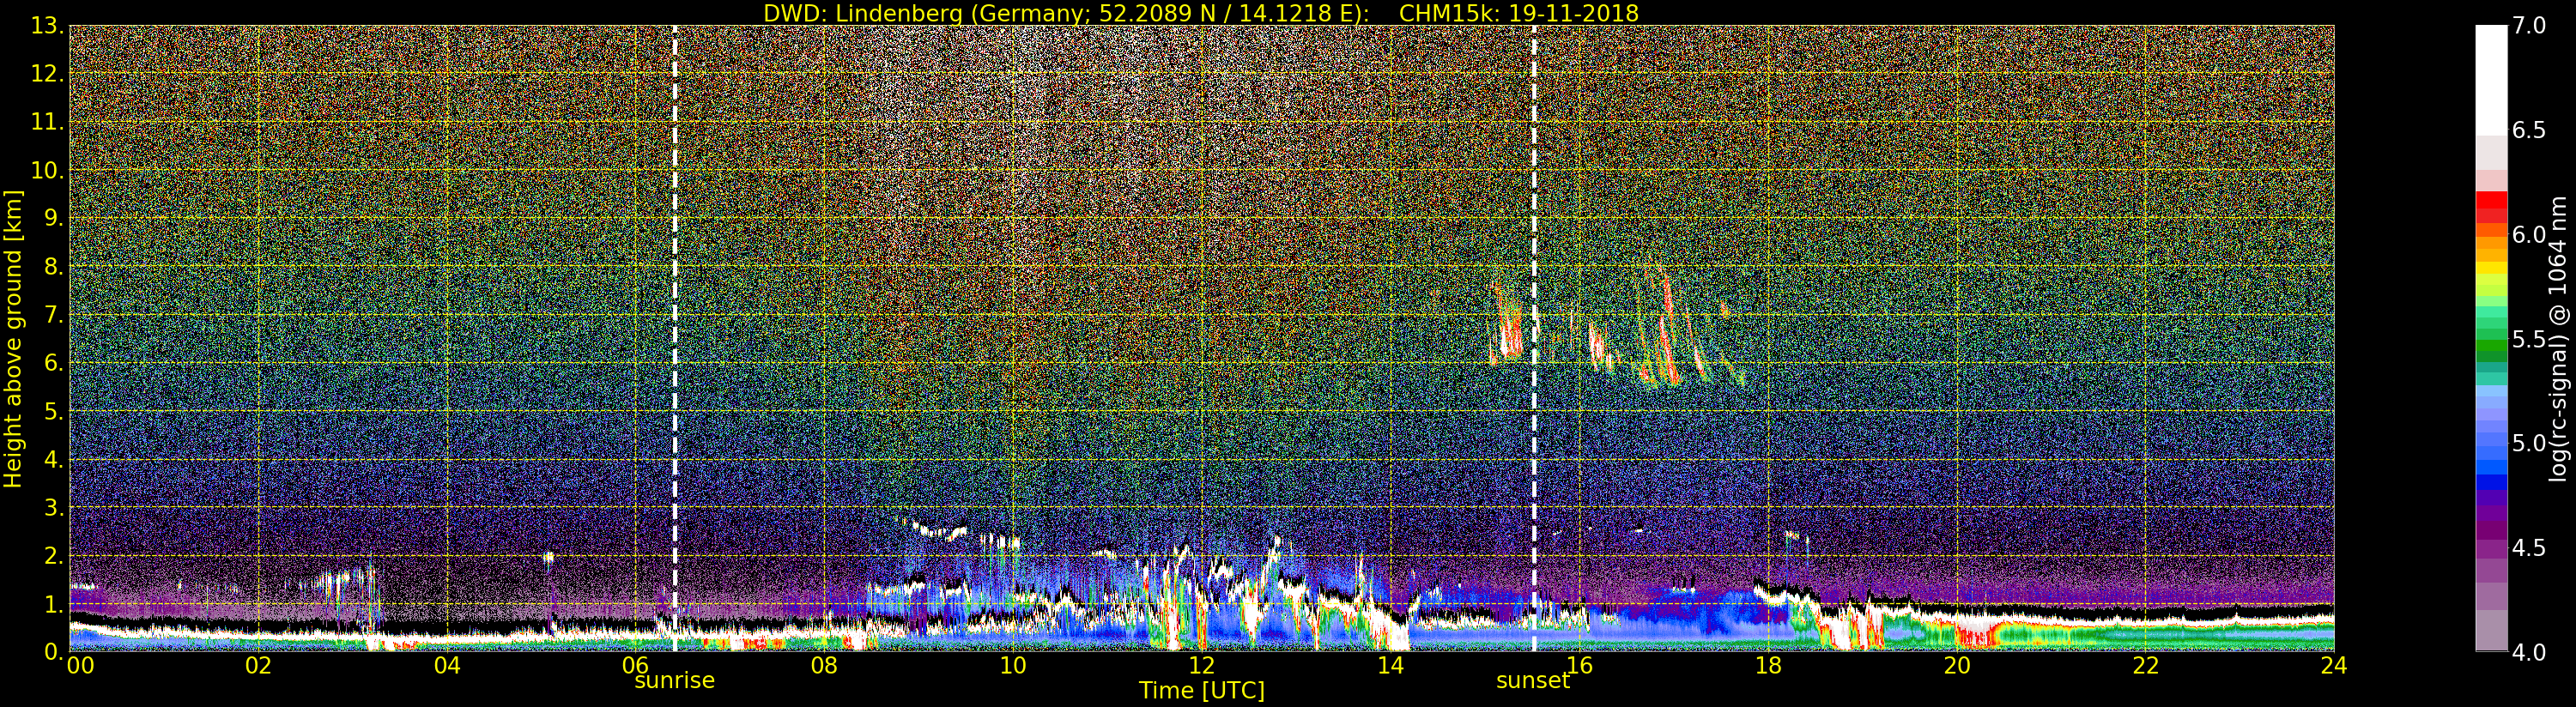Click time axis tick '14'
This screenshot has width=2576, height=707.
pos(1390,665)
